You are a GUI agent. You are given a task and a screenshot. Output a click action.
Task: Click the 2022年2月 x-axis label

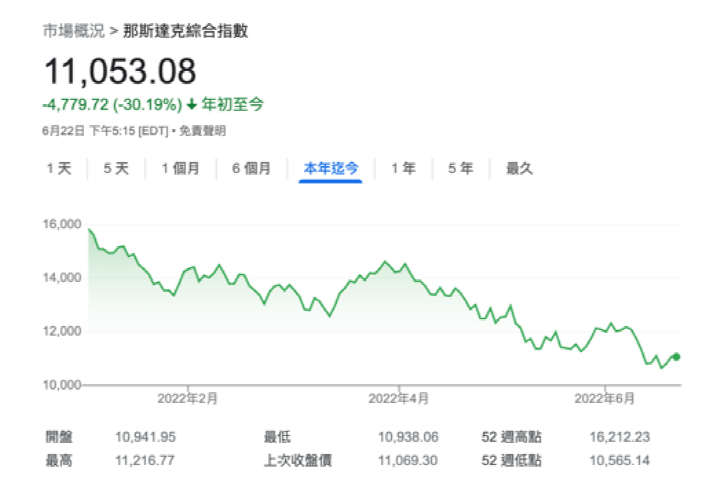187,398
